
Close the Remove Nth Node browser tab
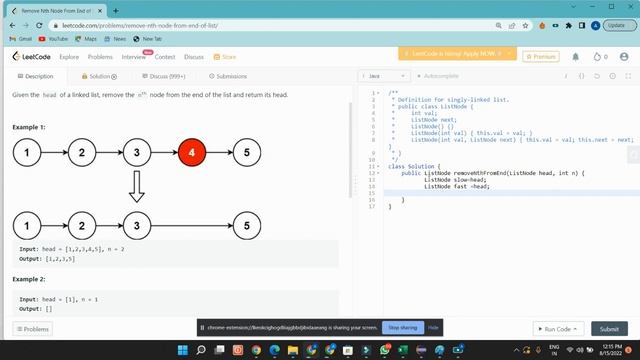[100, 11]
